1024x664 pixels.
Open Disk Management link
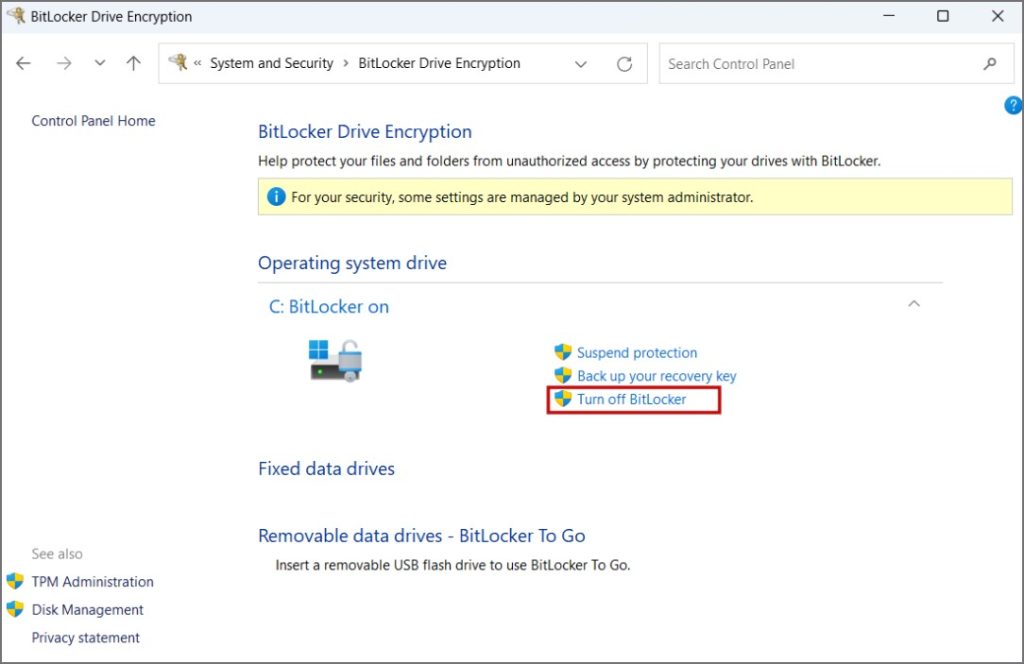point(88,610)
